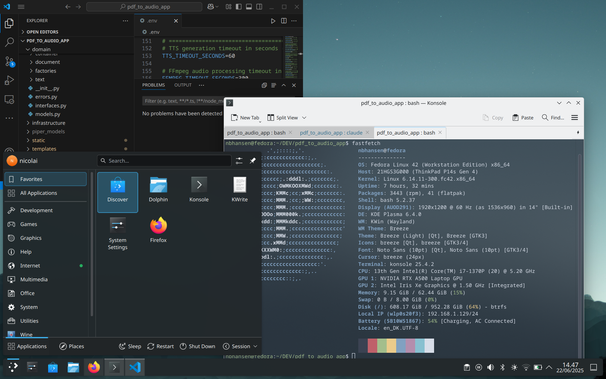This screenshot has width=606, height=379.
Task: Open VS Code Explorer view icon
Action: pos(9,23)
